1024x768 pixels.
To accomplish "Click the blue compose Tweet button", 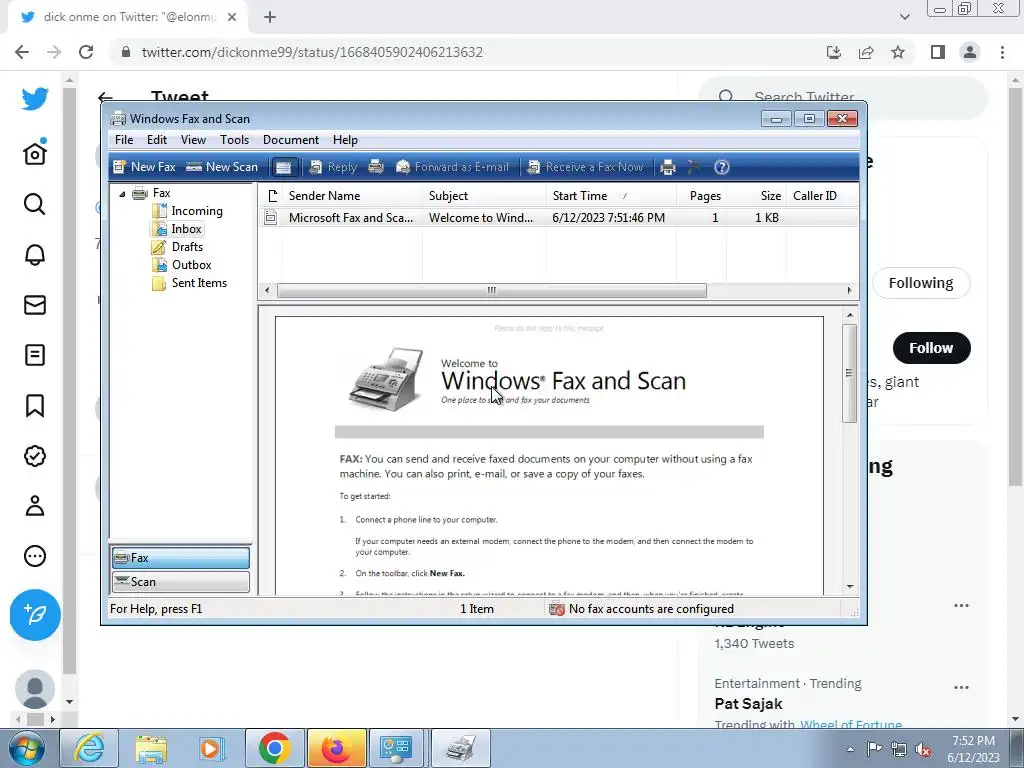I will pos(35,615).
